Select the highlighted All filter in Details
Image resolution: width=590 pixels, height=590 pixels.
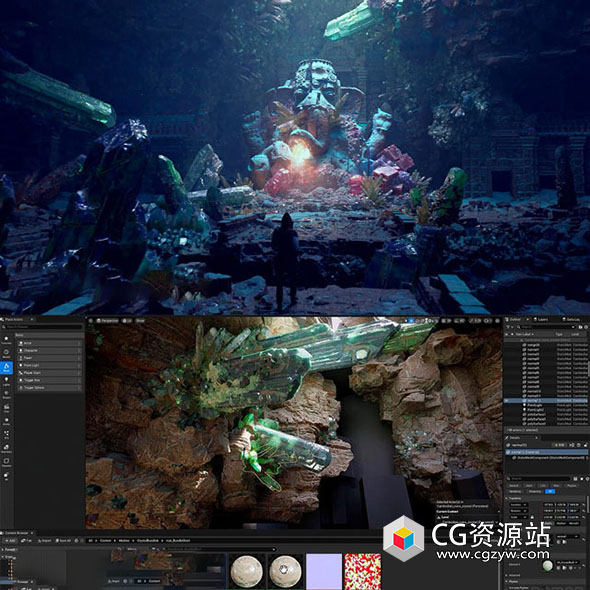pos(550,491)
